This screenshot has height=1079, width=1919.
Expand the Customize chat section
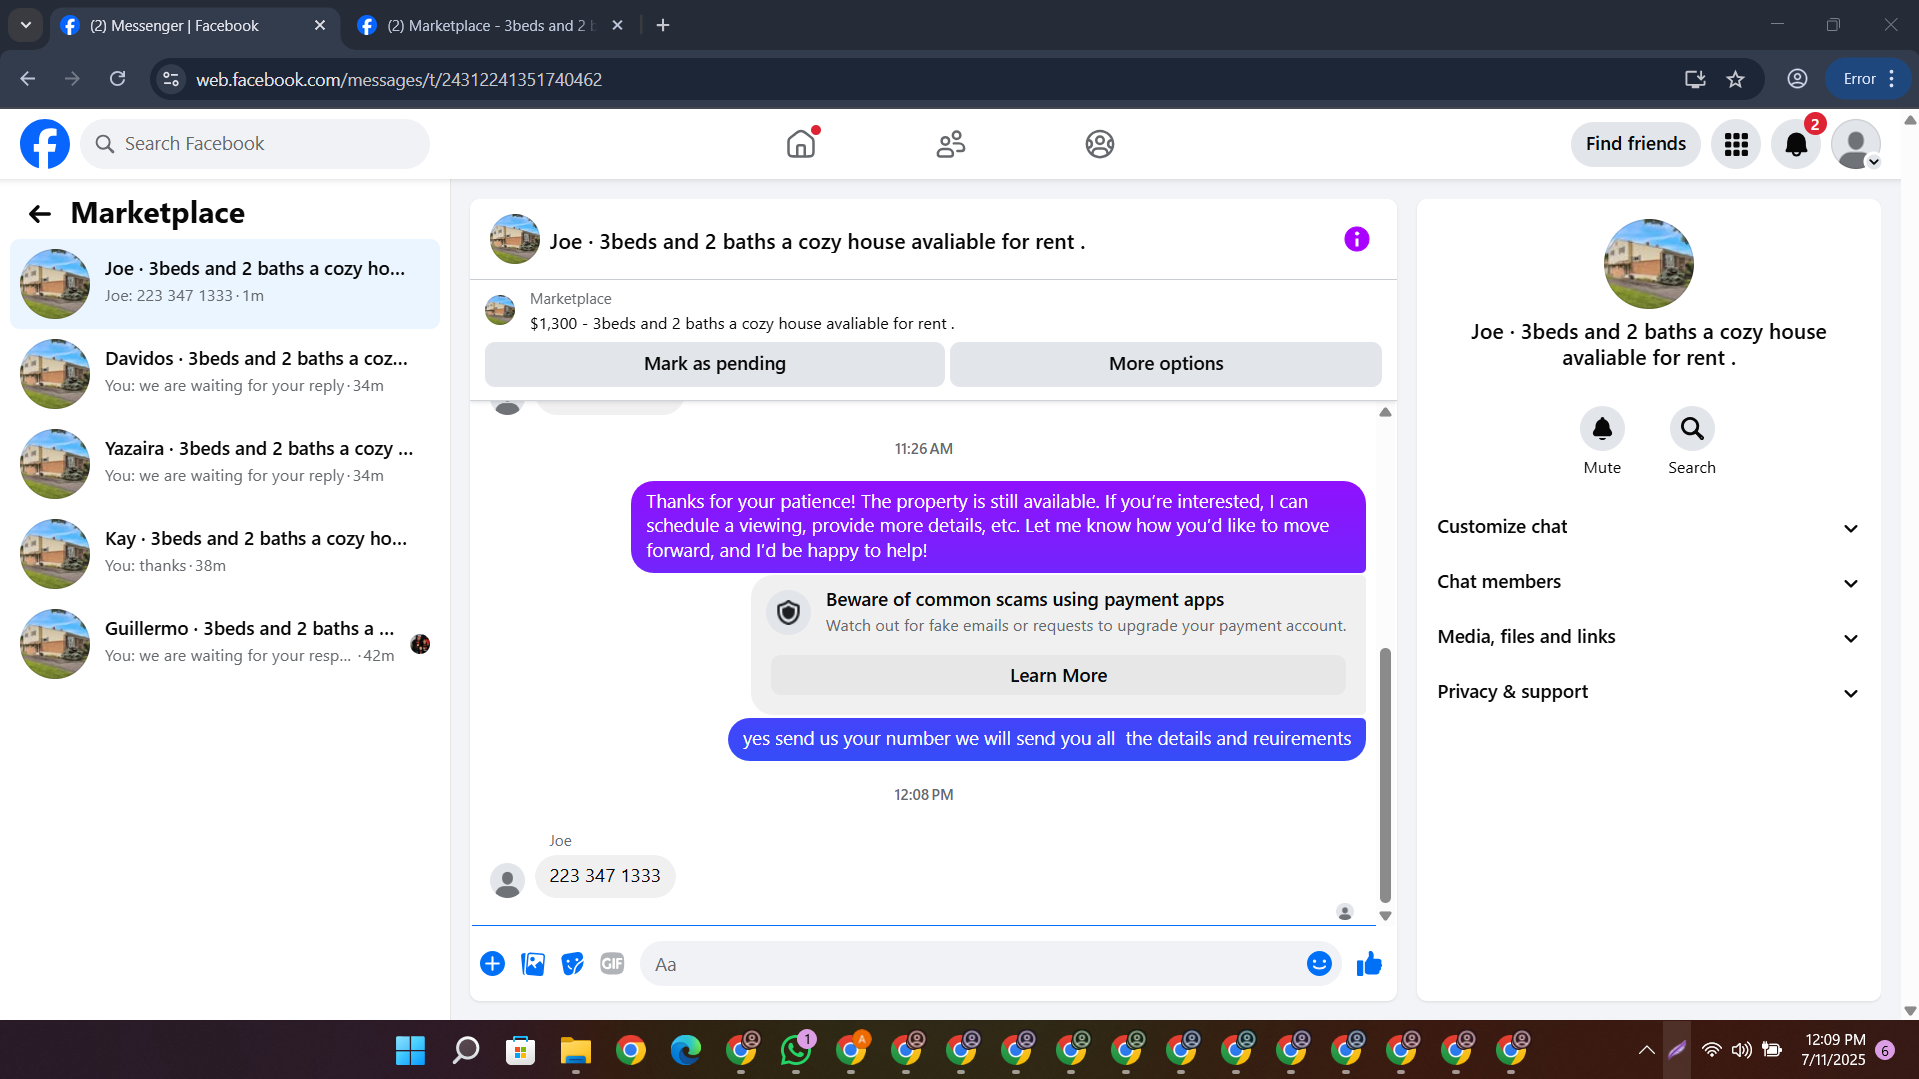(1648, 527)
